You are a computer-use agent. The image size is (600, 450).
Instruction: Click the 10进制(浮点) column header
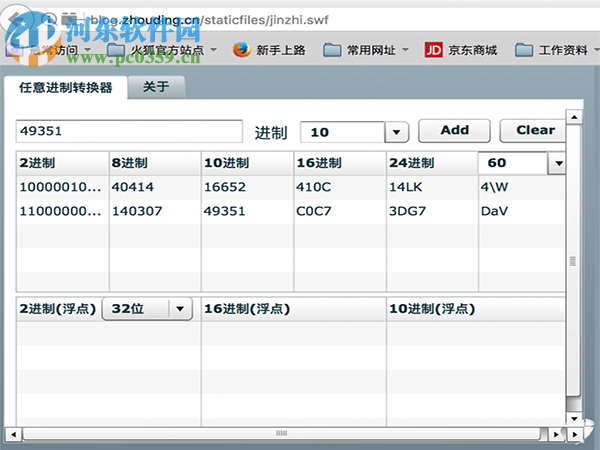pos(476,309)
